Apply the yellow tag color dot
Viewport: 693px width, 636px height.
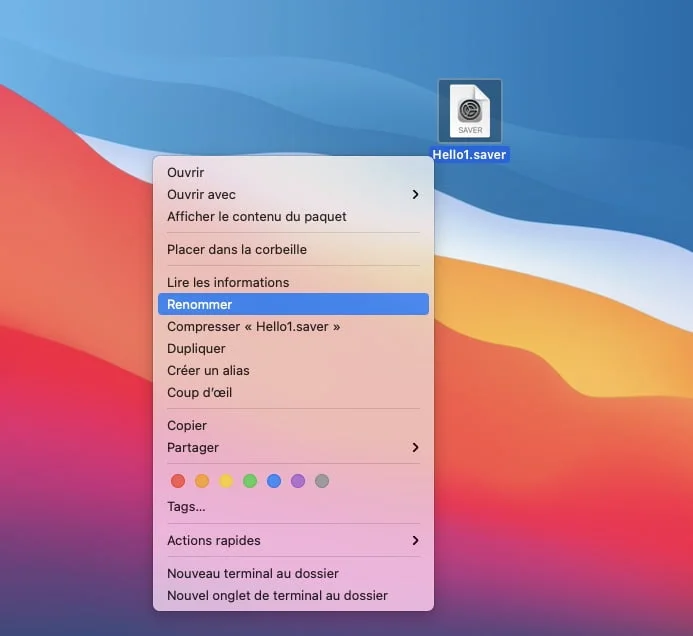(226, 481)
